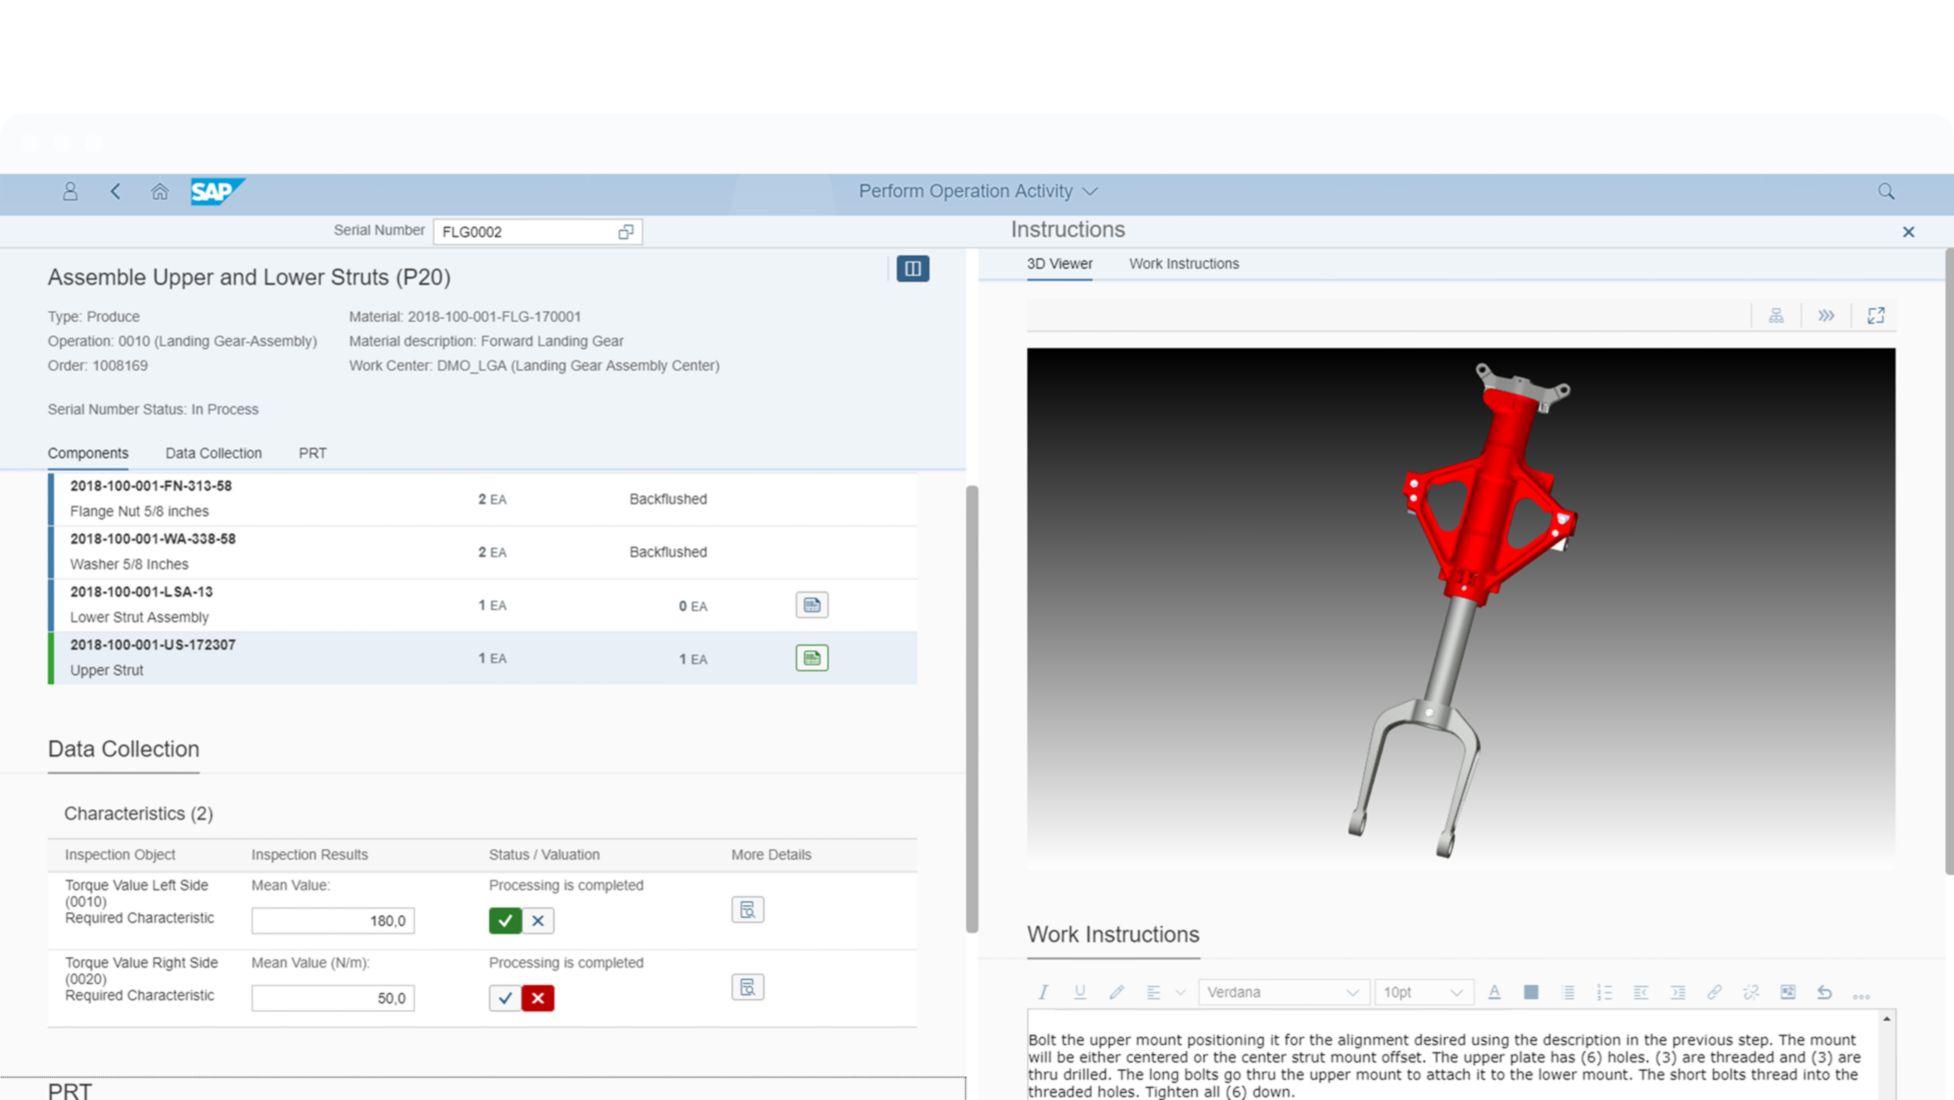
Task: Toggle the accept checkmark for Right Side torque
Action: [x=505, y=998]
